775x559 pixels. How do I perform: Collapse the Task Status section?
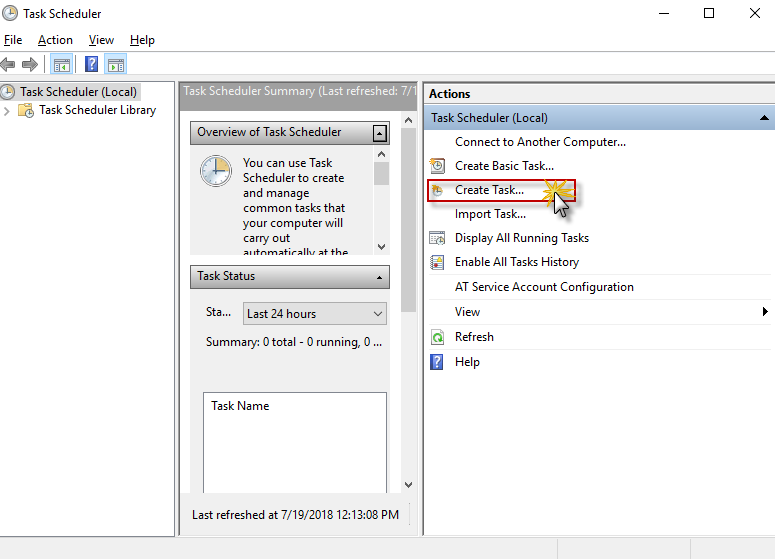point(380,277)
